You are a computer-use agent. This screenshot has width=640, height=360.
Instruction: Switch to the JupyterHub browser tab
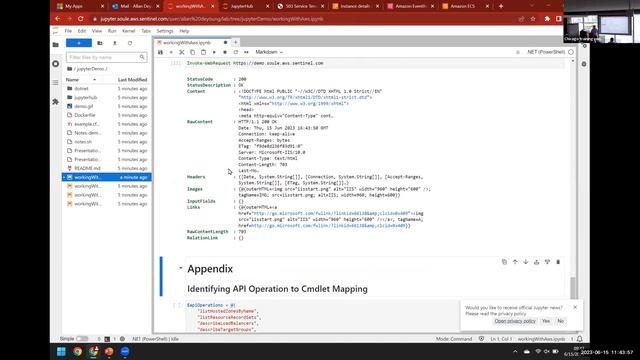click(x=246, y=6)
